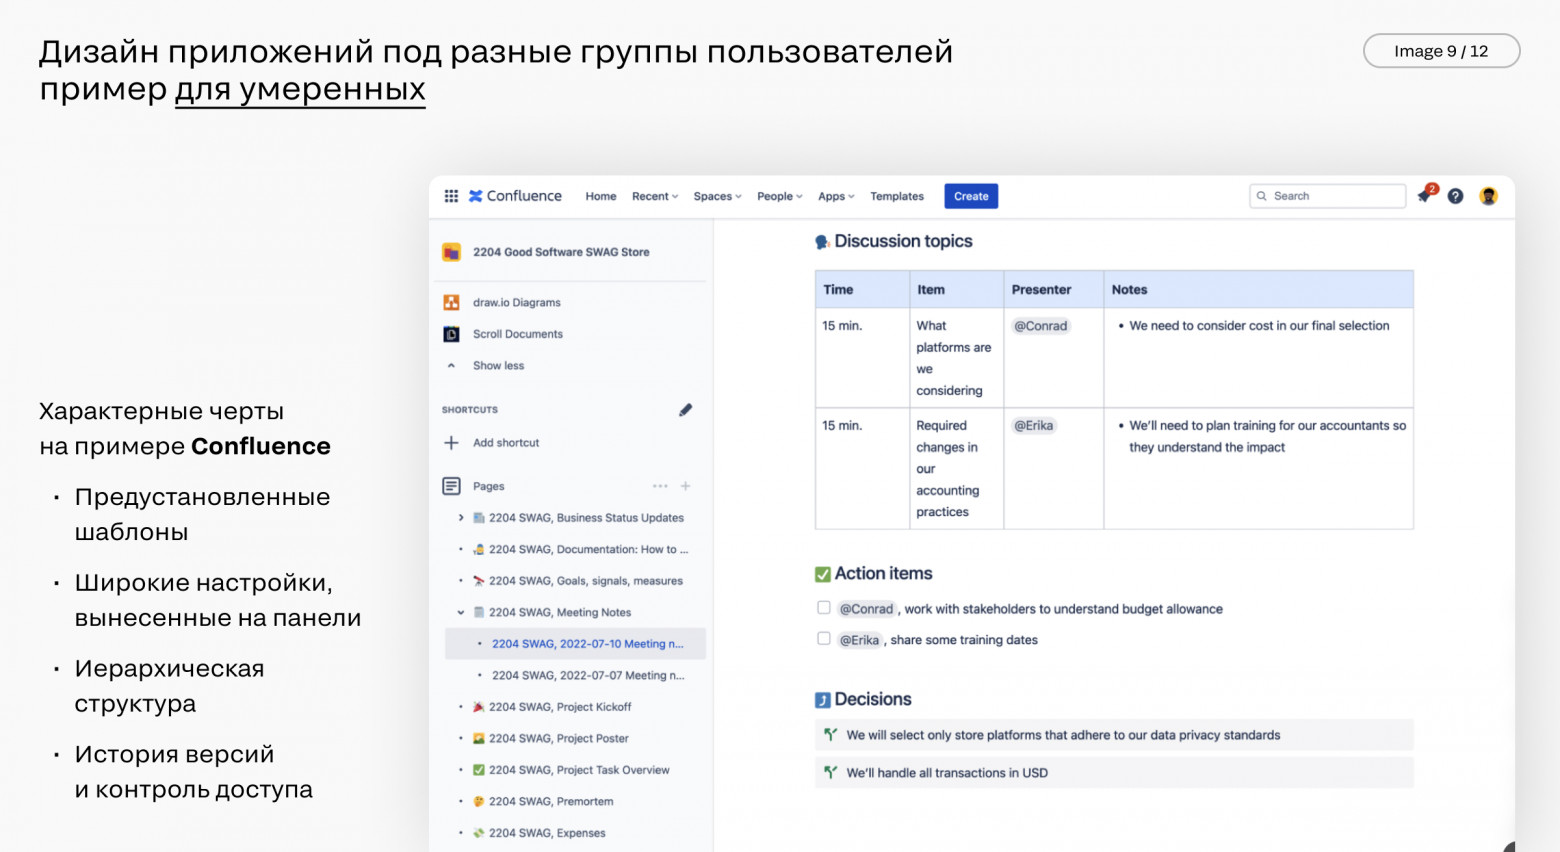Image resolution: width=1560 pixels, height=852 pixels.
Task: Click your profile avatar
Action: [x=1489, y=196]
